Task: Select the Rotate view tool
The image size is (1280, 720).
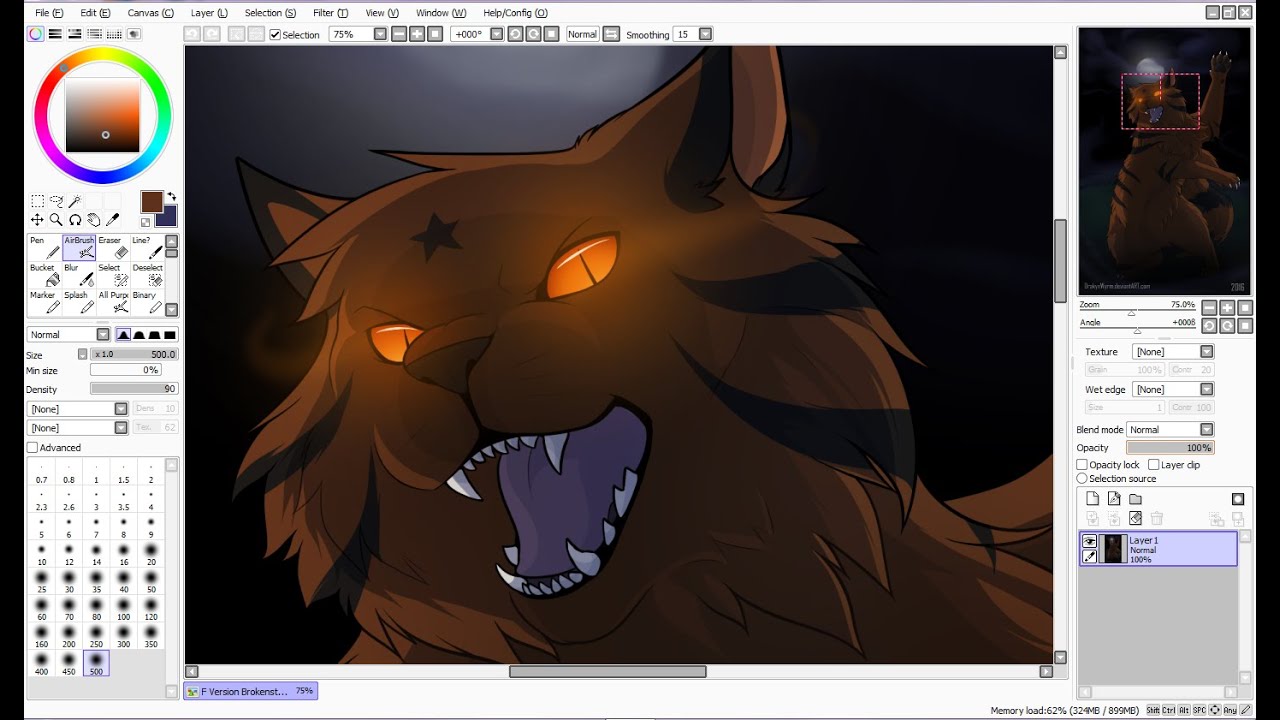Action: [x=75, y=220]
